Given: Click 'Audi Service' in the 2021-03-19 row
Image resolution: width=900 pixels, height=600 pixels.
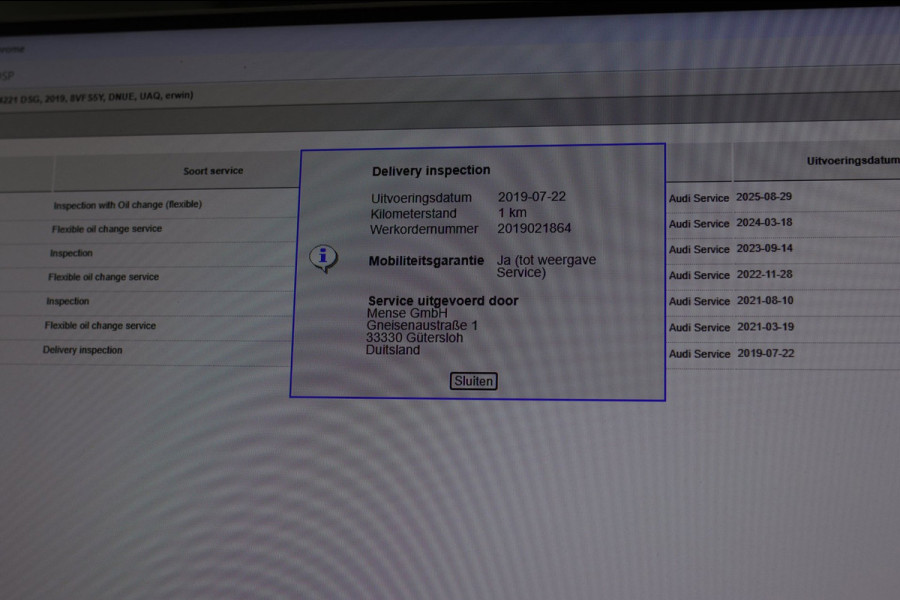Looking at the screenshot, I should click(x=700, y=328).
